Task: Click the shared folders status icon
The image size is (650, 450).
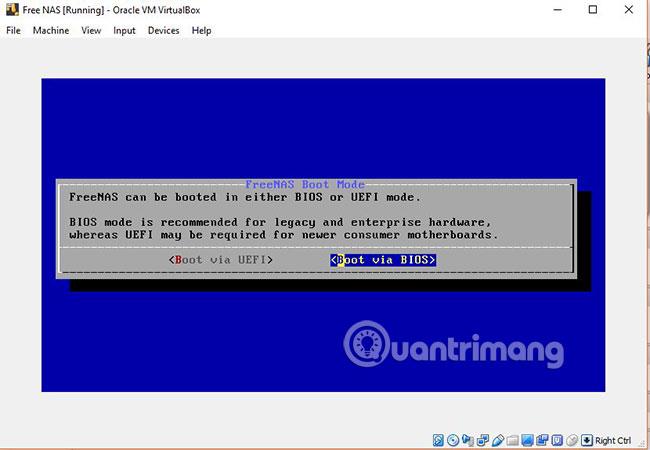Action: (512, 440)
